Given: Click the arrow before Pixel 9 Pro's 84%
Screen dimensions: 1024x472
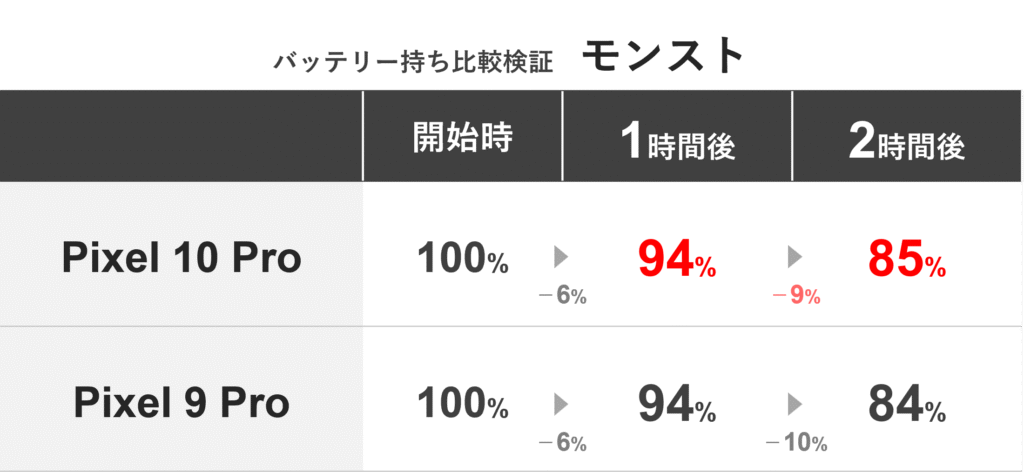Looking at the screenshot, I should pyautogui.click(x=796, y=403).
